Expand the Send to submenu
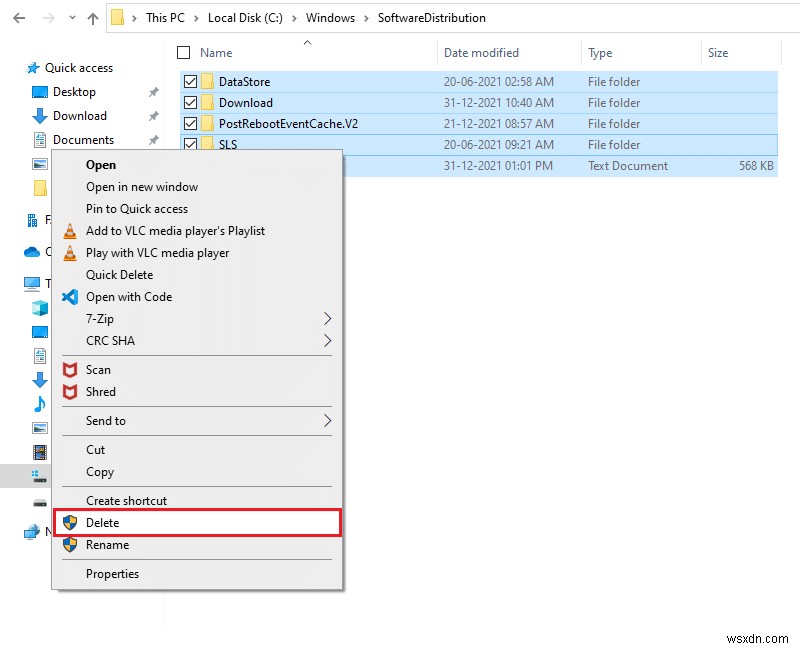800x649 pixels. tap(105, 421)
